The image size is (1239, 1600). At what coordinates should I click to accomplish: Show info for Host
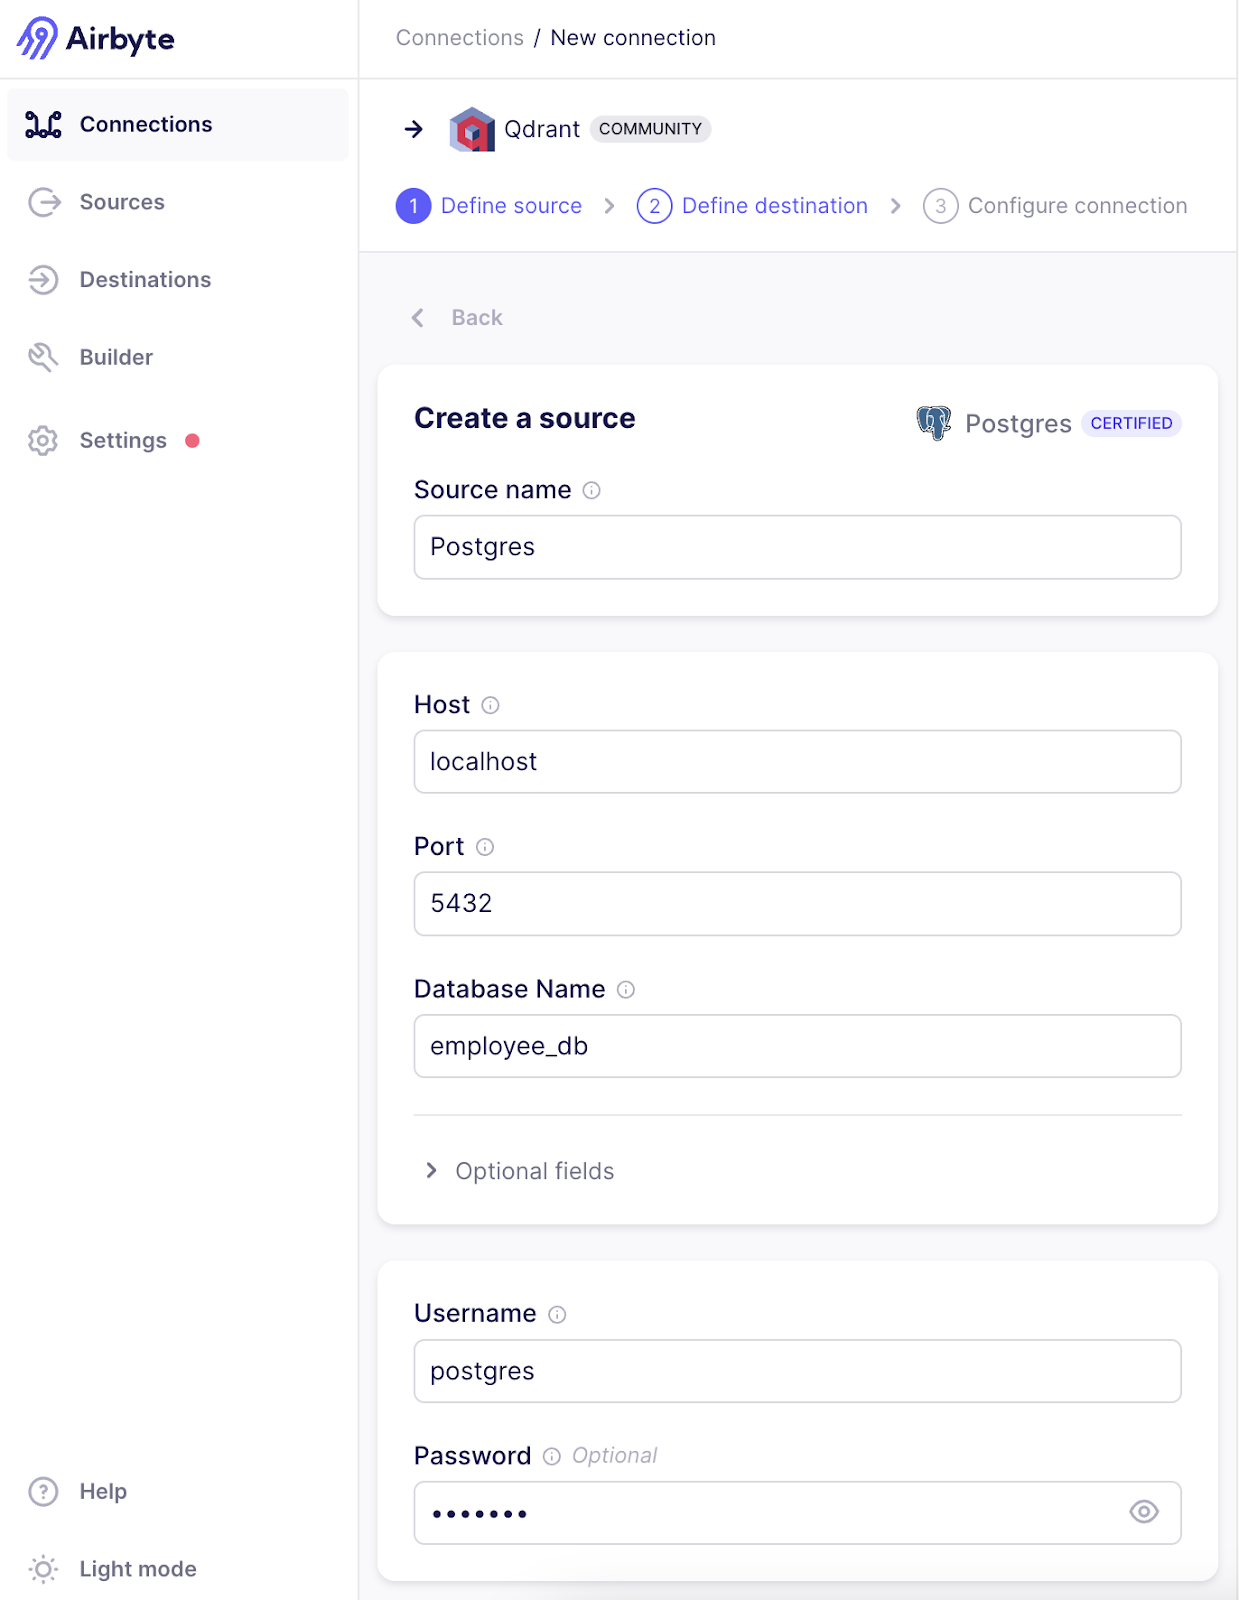490,705
